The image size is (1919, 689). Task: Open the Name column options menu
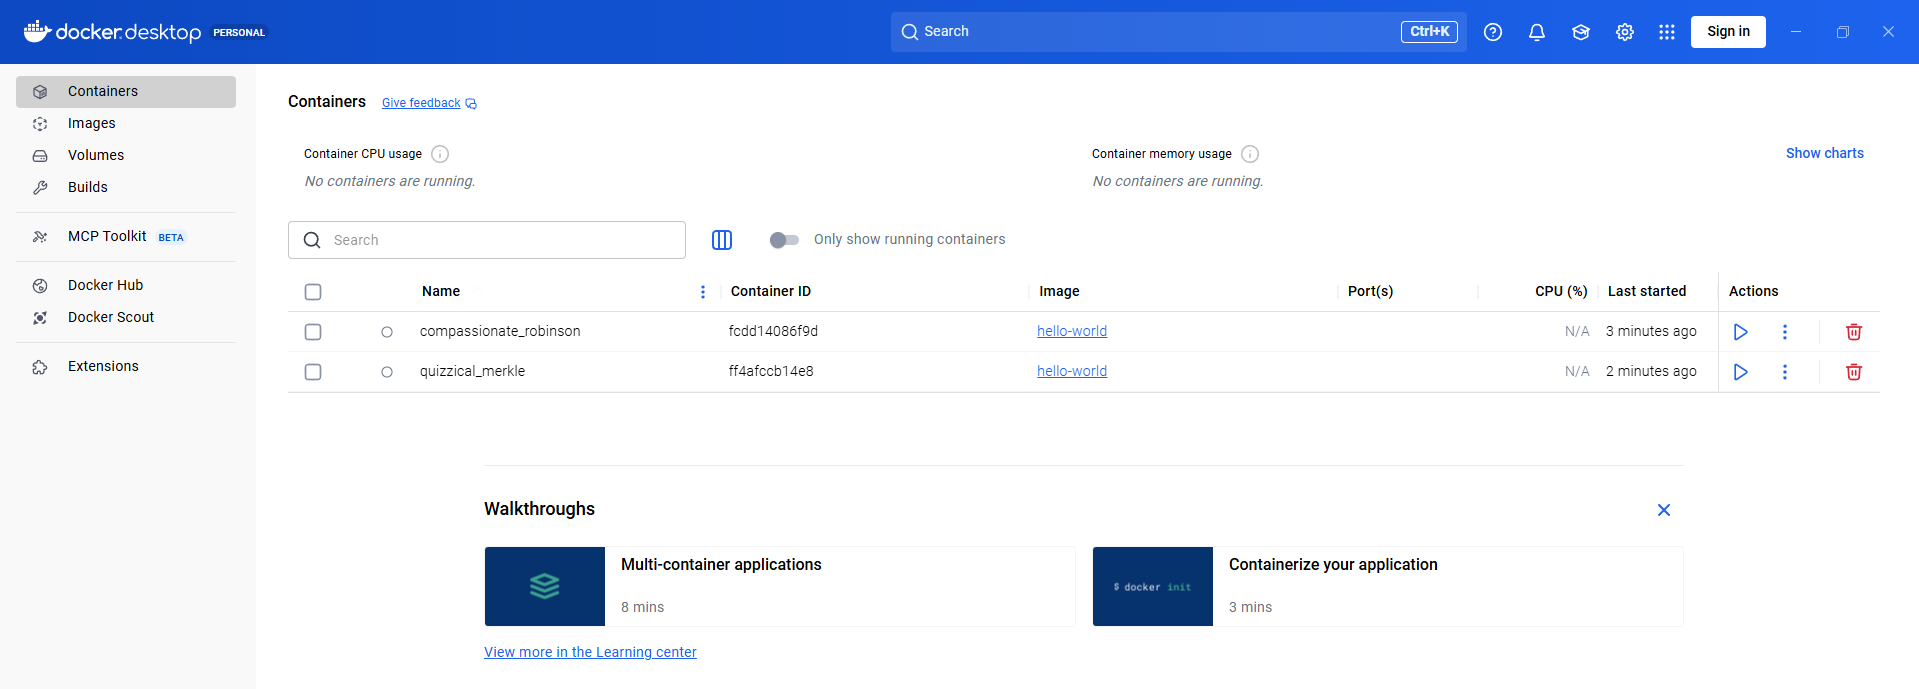[x=703, y=292]
